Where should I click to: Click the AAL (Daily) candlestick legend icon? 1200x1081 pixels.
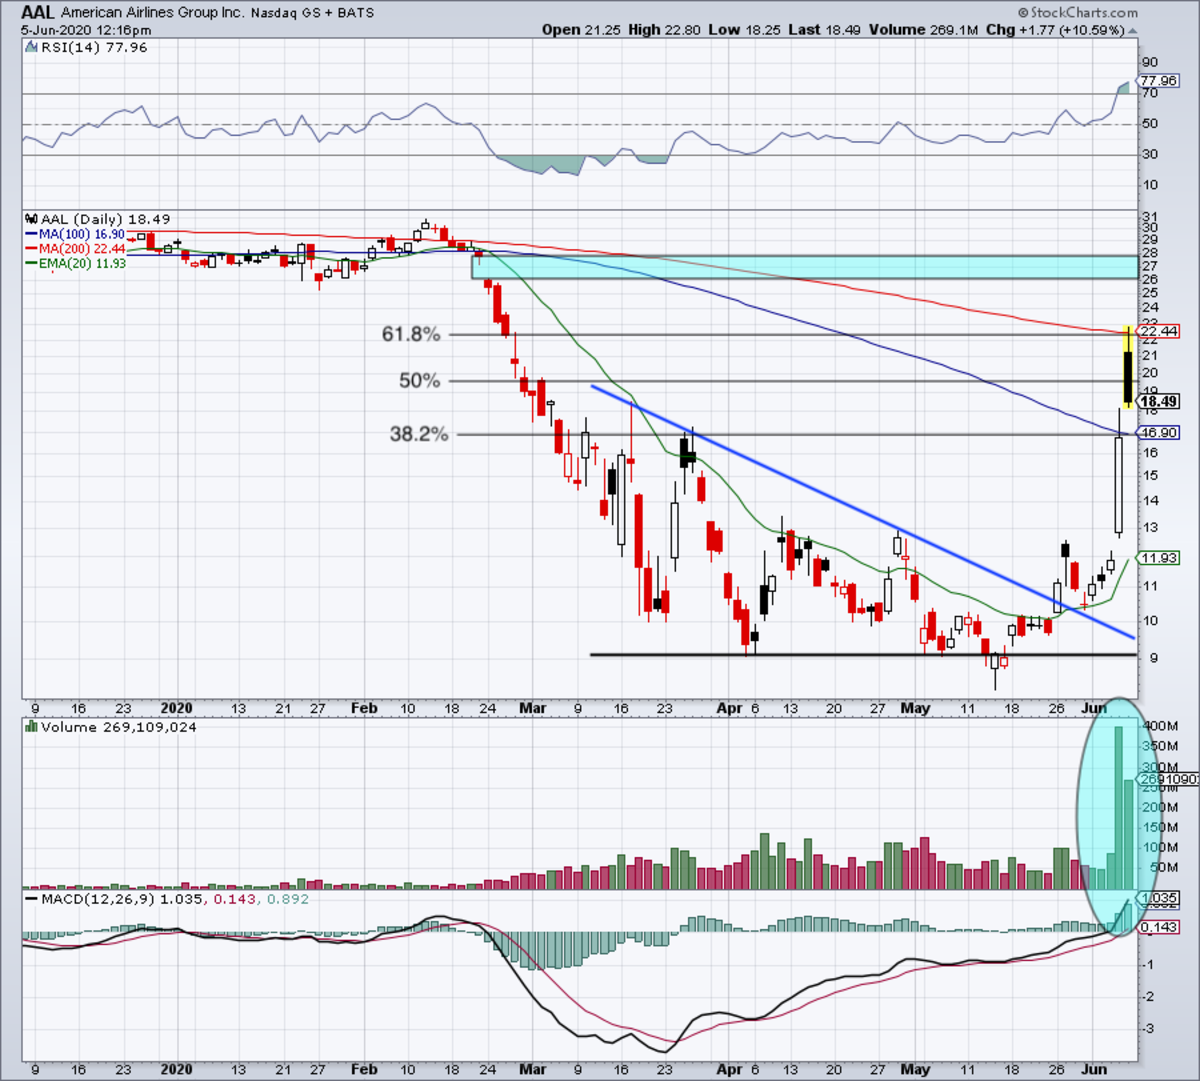(32, 219)
